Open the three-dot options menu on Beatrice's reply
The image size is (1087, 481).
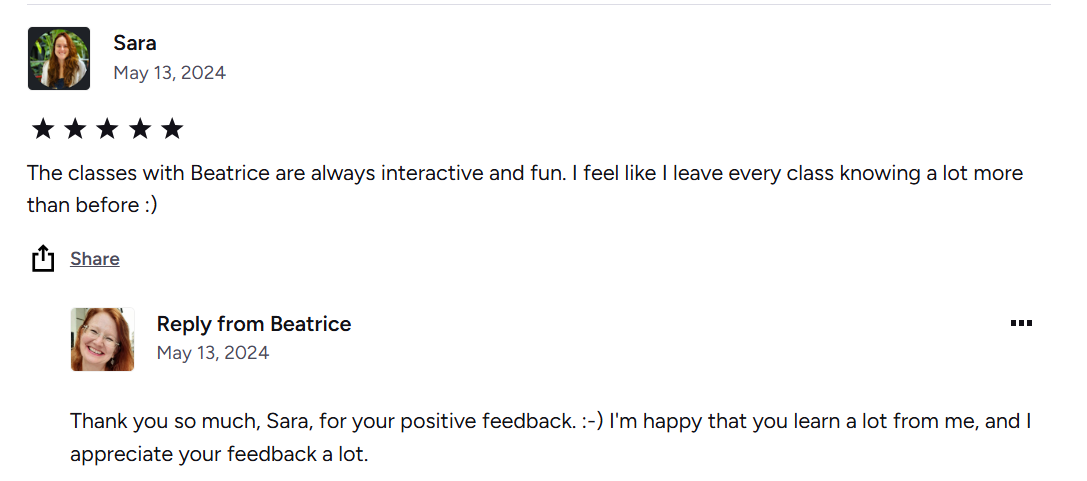click(1020, 323)
